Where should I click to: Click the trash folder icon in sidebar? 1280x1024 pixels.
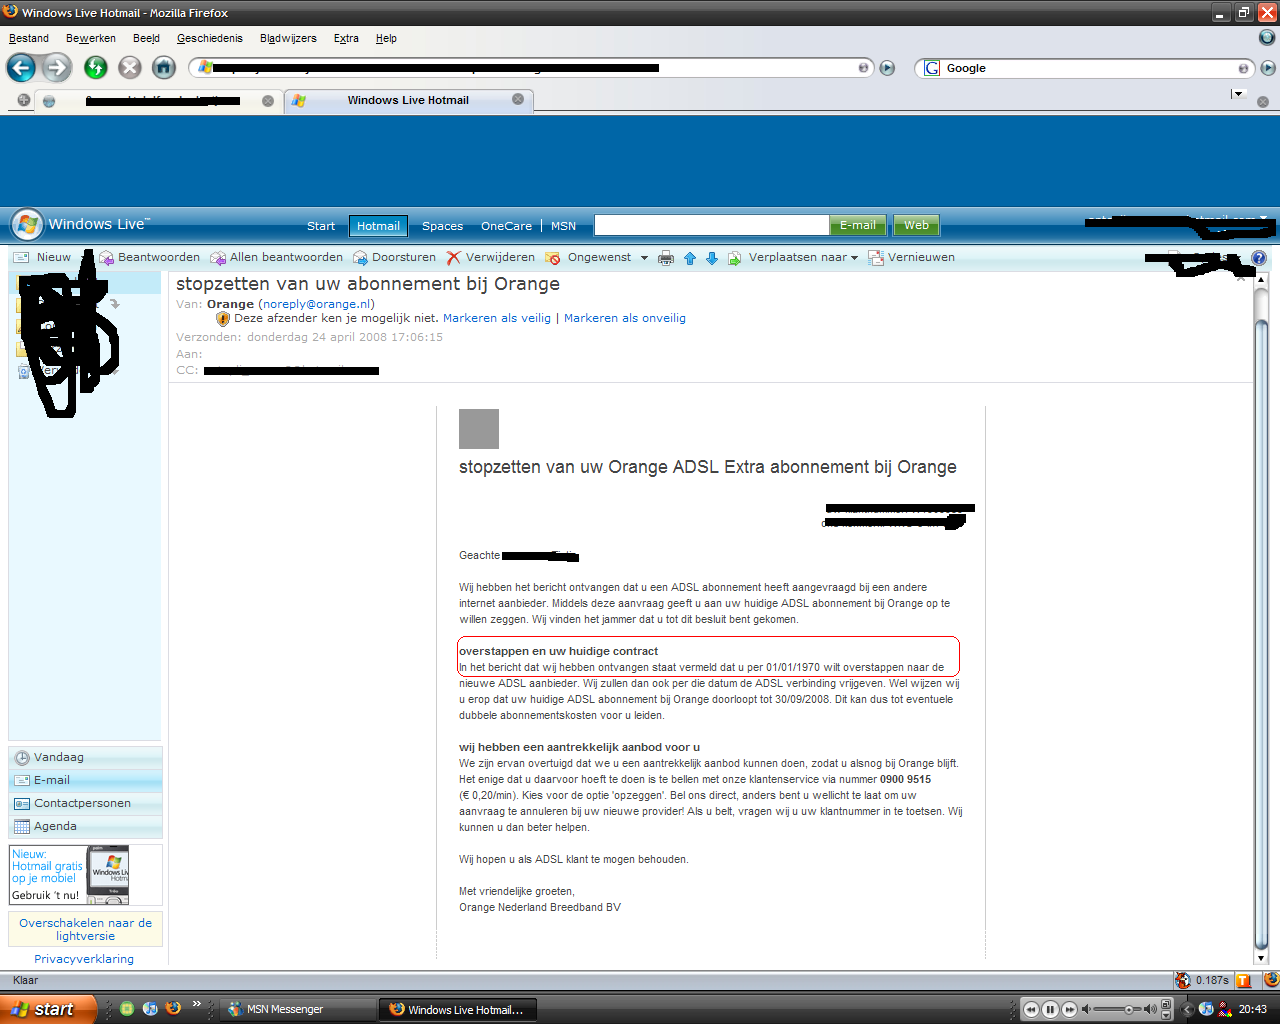click(x=24, y=371)
